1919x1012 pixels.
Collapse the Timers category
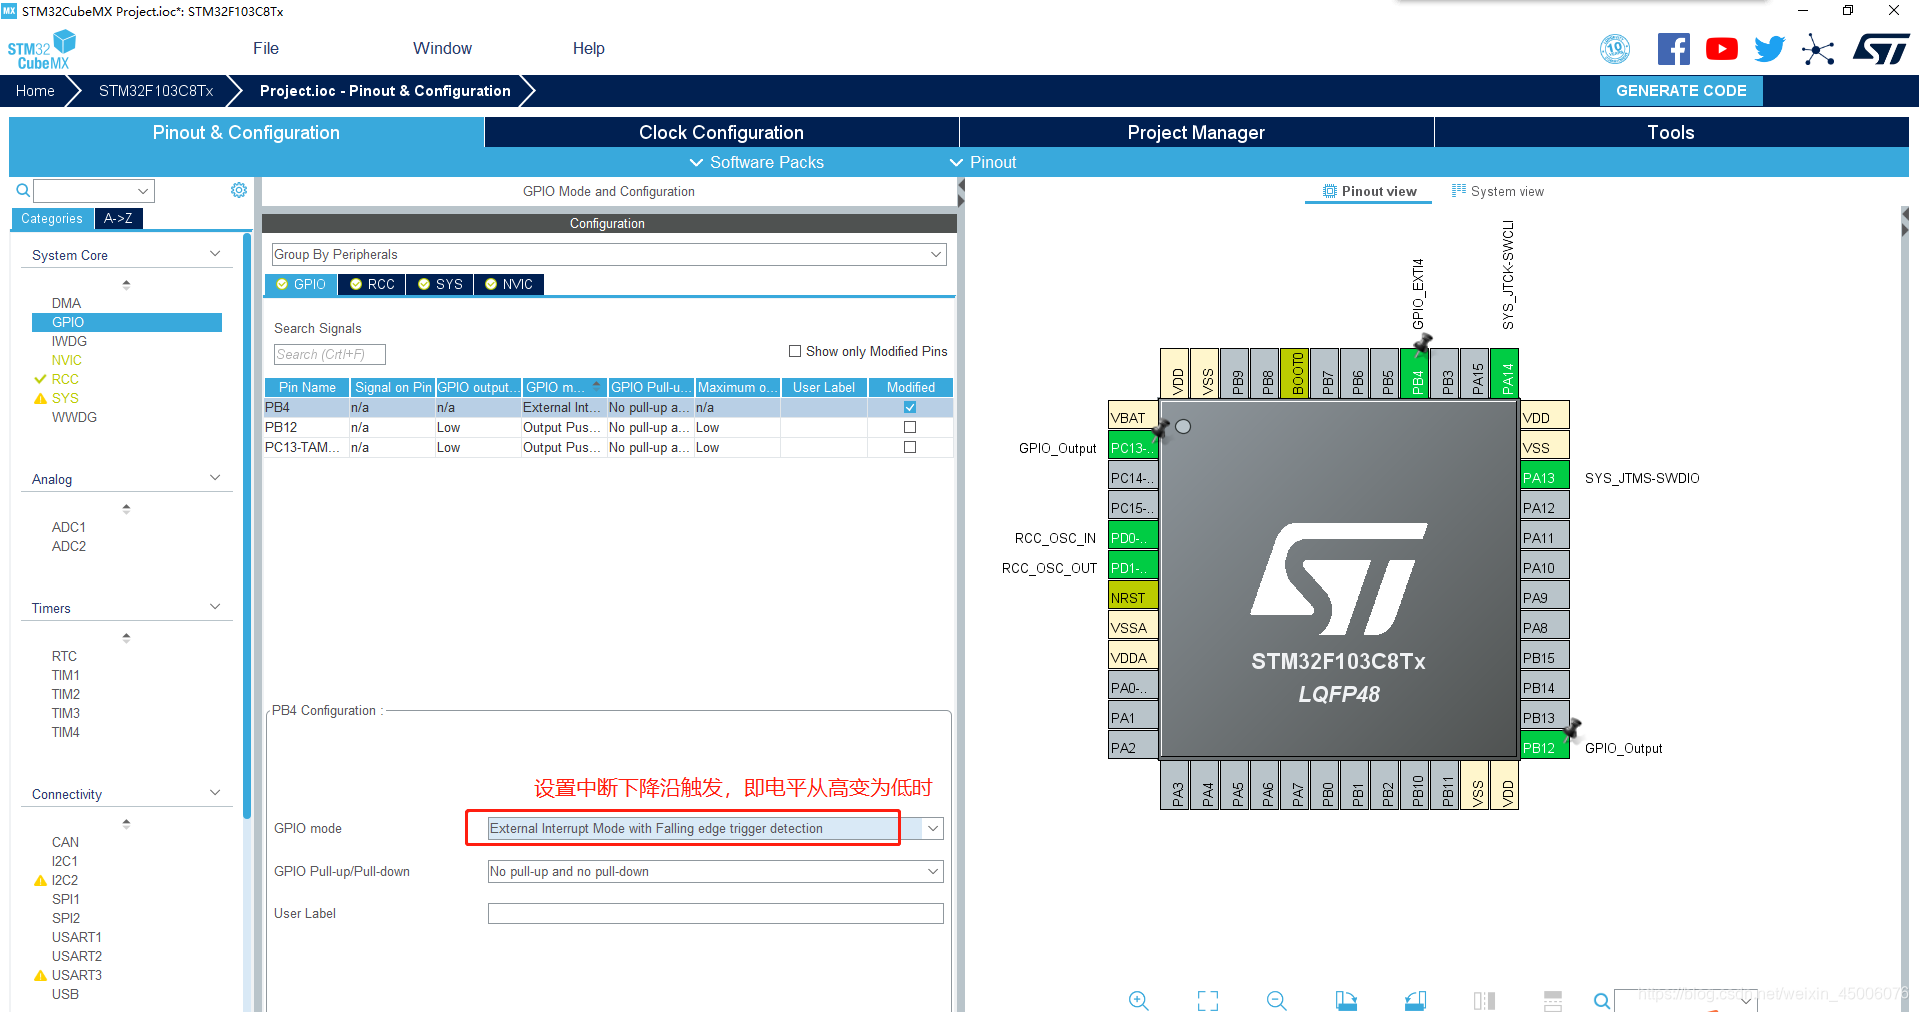pyautogui.click(x=215, y=607)
